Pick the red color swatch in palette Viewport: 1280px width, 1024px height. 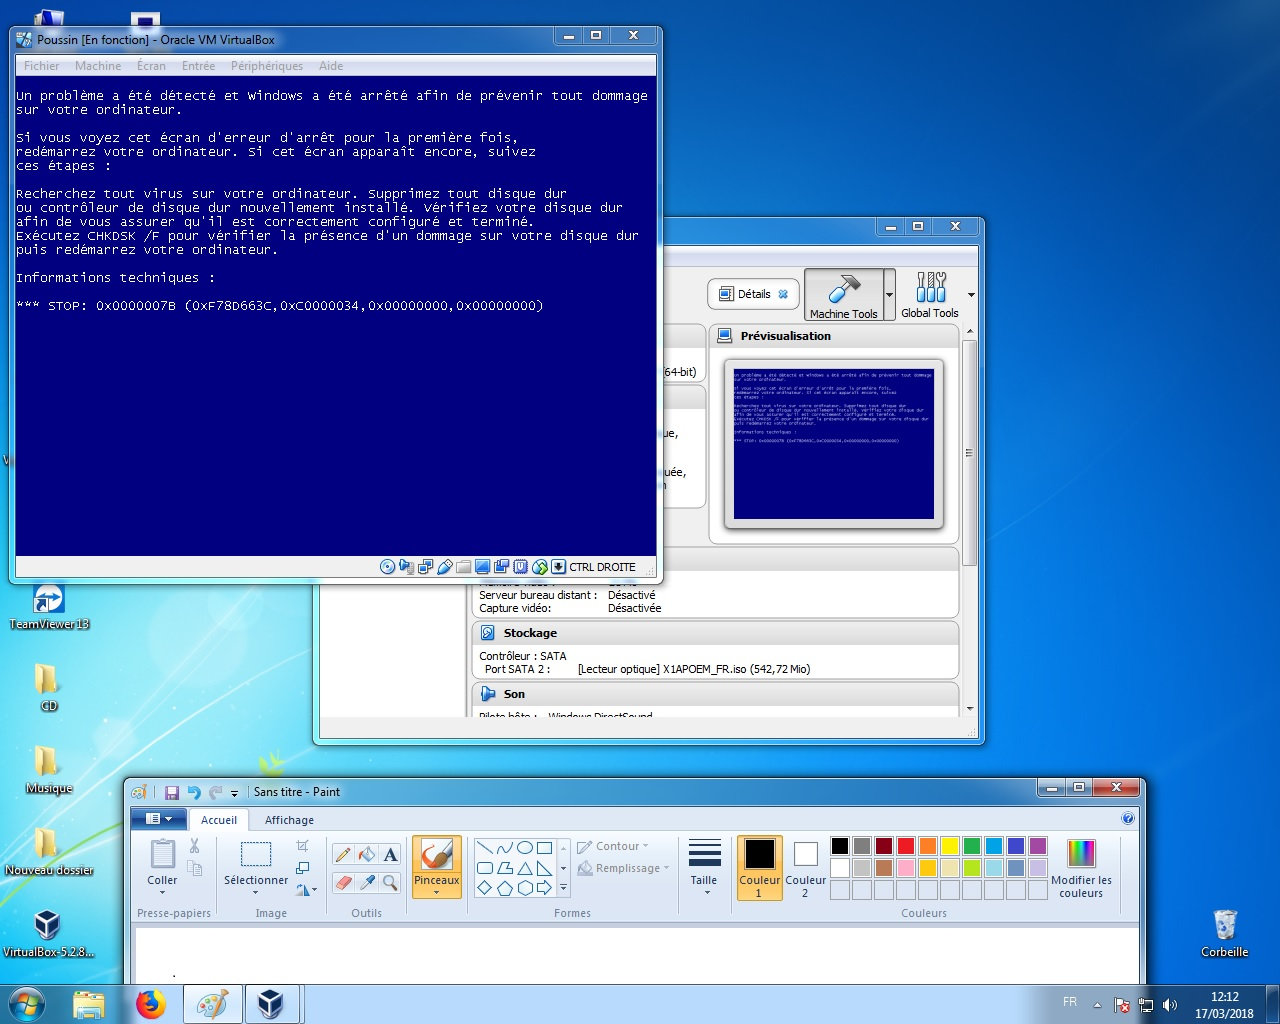click(x=905, y=846)
